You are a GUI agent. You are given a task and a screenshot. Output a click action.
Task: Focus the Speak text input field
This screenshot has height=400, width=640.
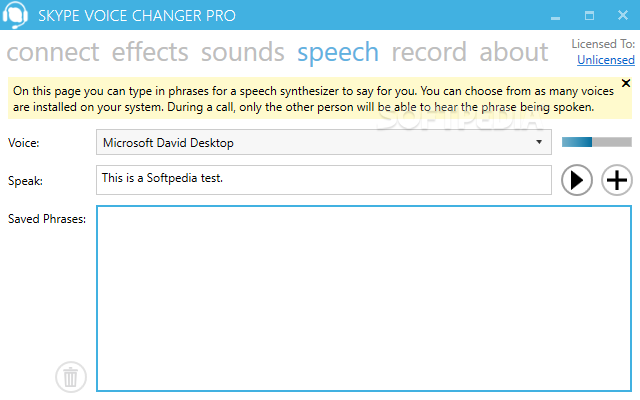coord(324,180)
